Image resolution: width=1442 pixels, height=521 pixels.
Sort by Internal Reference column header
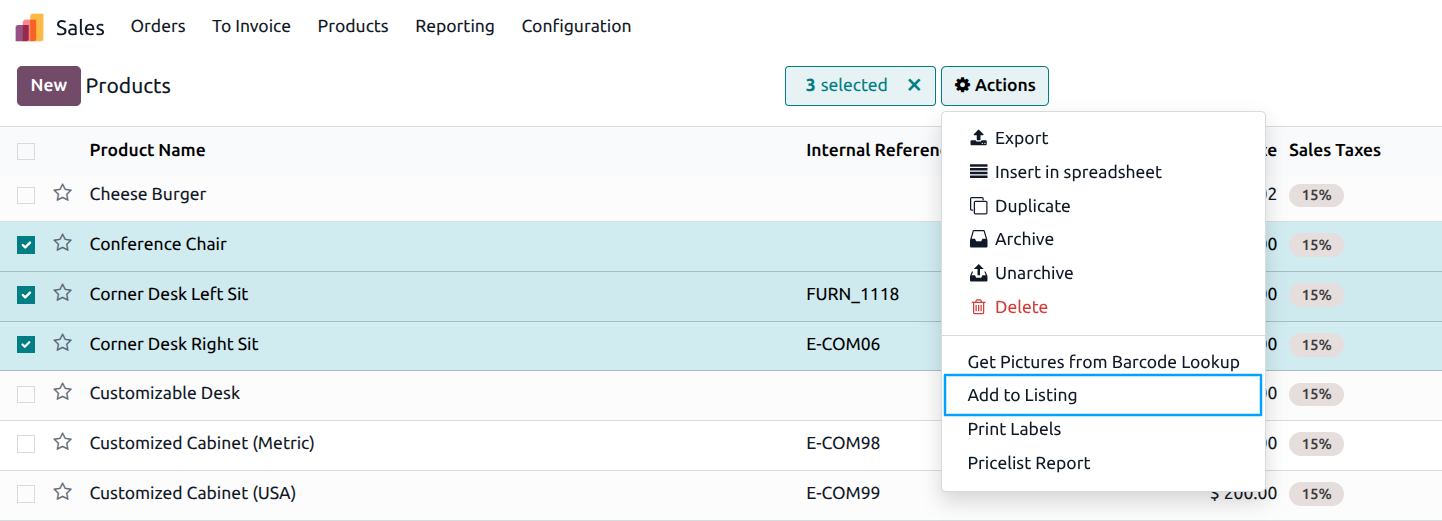[876, 150]
